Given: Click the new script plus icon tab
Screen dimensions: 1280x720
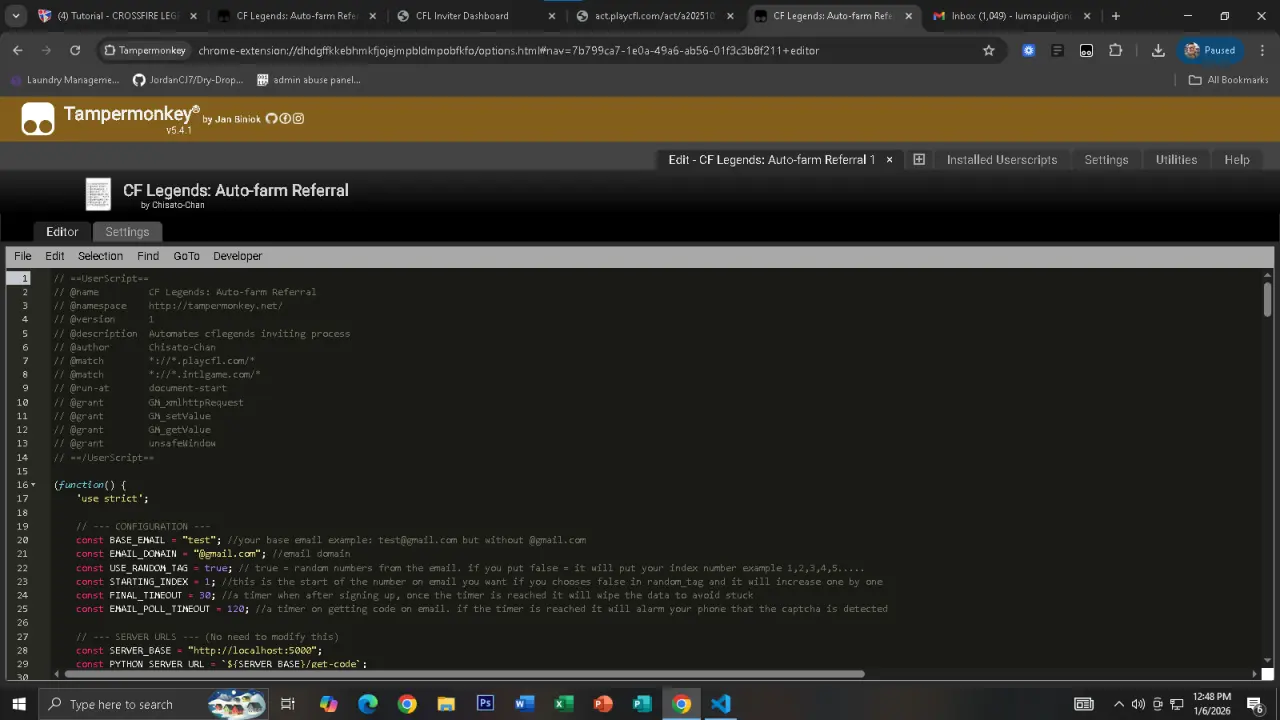Looking at the screenshot, I should [x=919, y=160].
